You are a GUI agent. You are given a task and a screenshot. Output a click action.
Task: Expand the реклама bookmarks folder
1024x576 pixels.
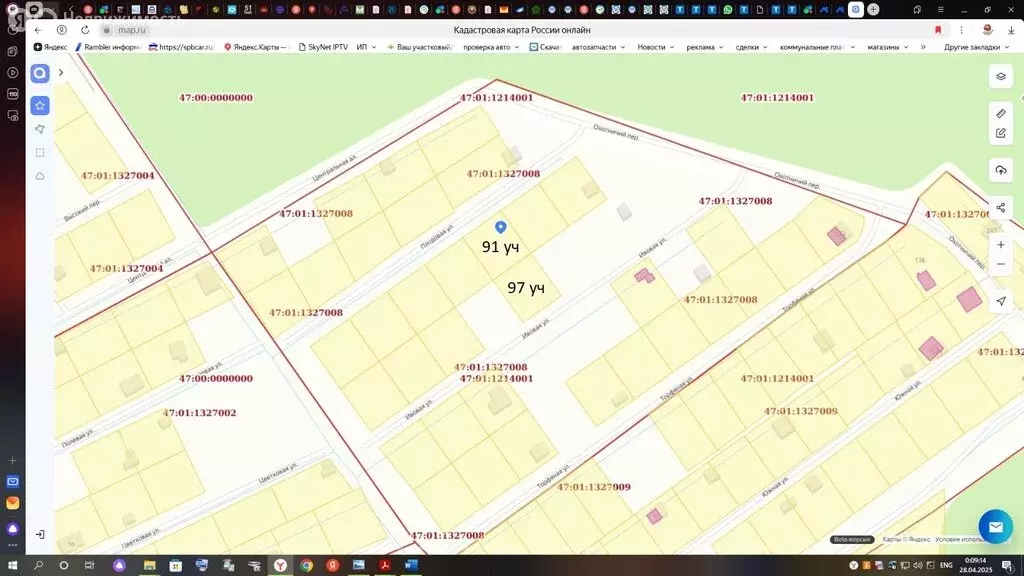[705, 47]
